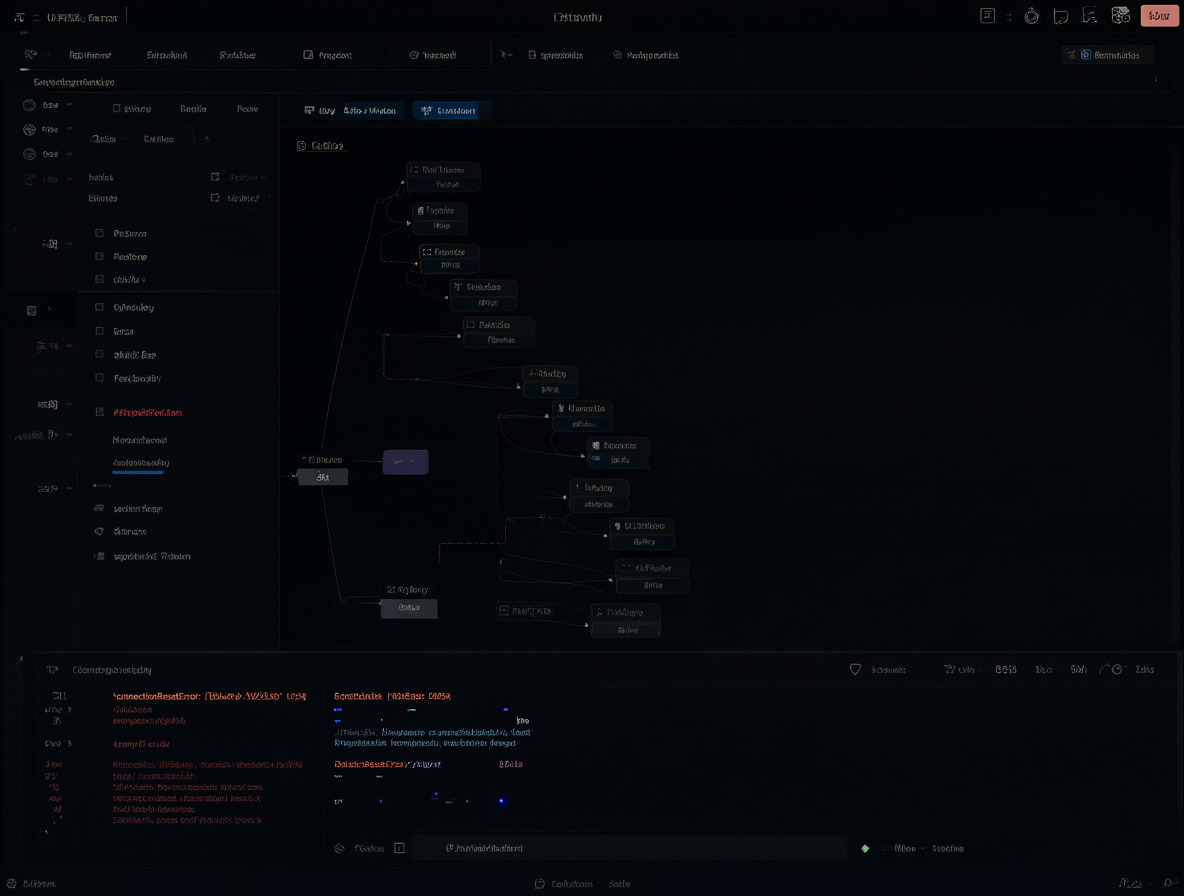
Task: Open the second dropdown below the pill selector
Action: 239,198
